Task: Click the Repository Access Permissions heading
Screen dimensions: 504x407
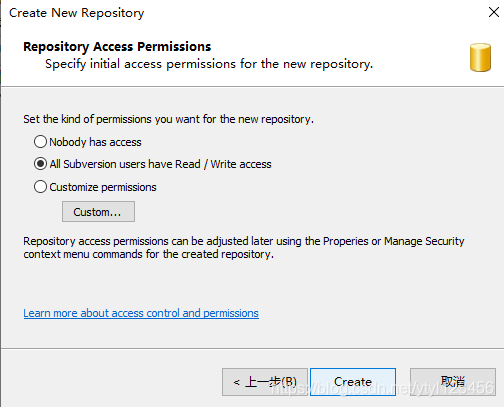Action: 117,47
